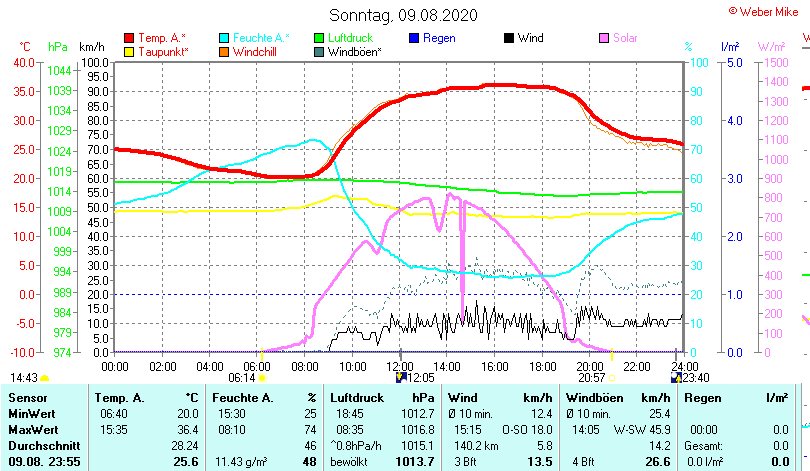Click the green Luftdruck legend swatch
This screenshot has height=471, width=810.
pos(319,38)
